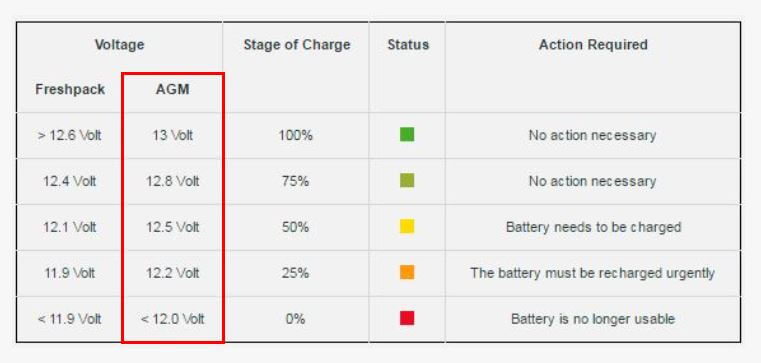Click the orange 25% status square
This screenshot has width=761, height=363.
(x=407, y=272)
